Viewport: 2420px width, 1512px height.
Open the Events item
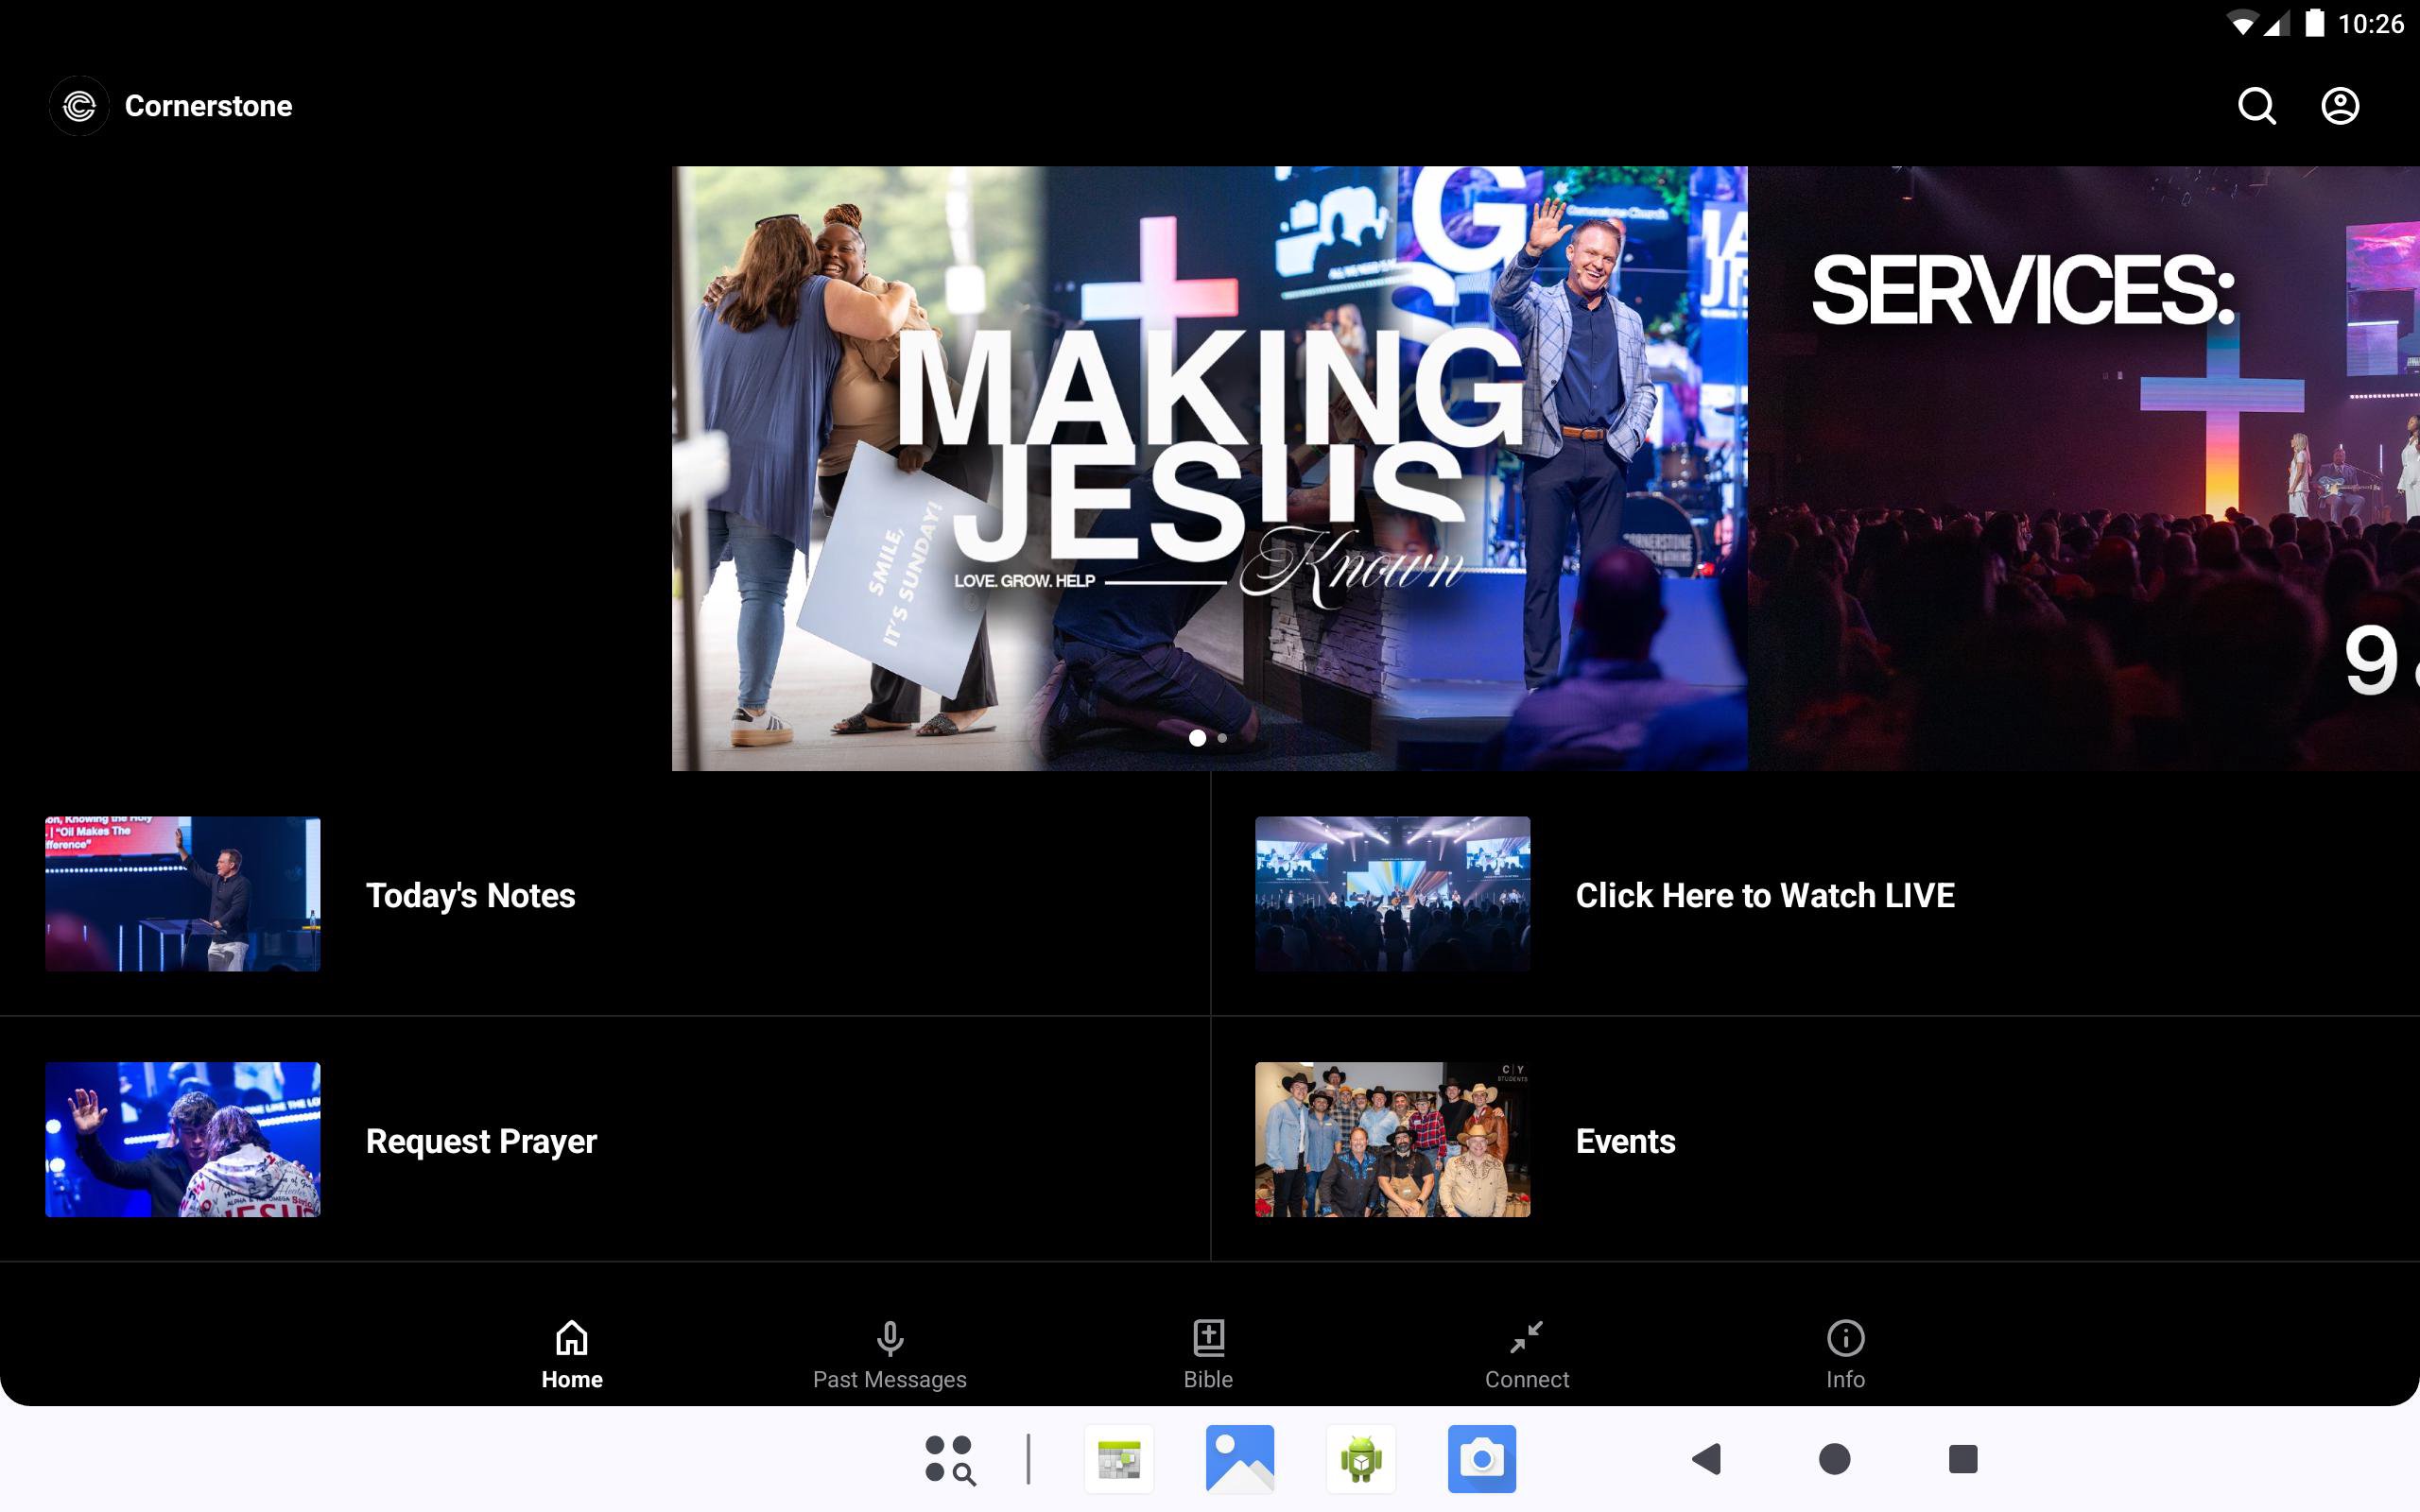(1625, 1141)
